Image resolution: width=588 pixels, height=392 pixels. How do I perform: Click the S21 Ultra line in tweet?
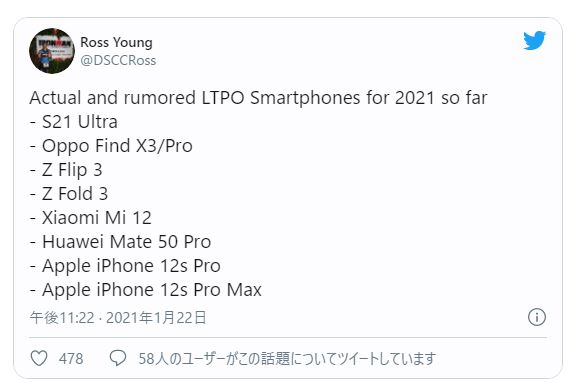[74, 122]
